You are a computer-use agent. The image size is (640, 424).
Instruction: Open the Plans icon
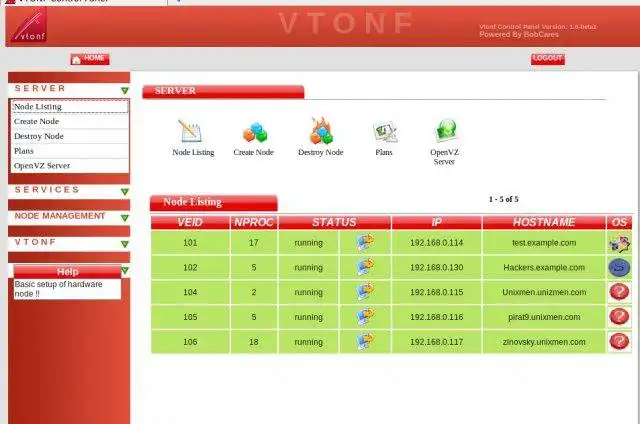click(384, 131)
